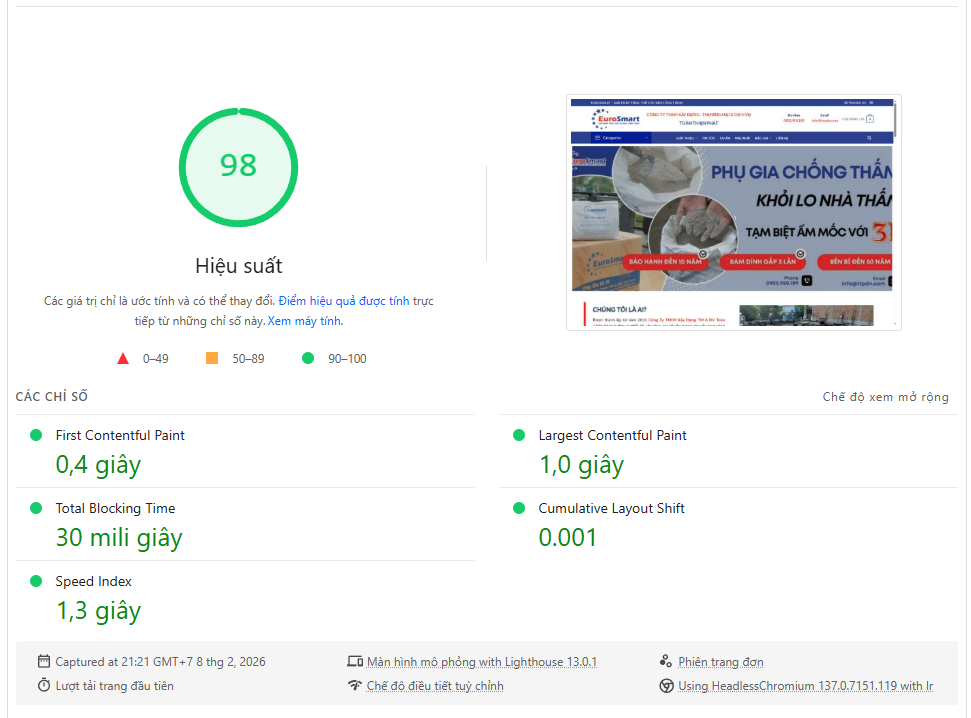Expand the First Contentful Paint metric
971x718 pixels.
(x=245, y=451)
